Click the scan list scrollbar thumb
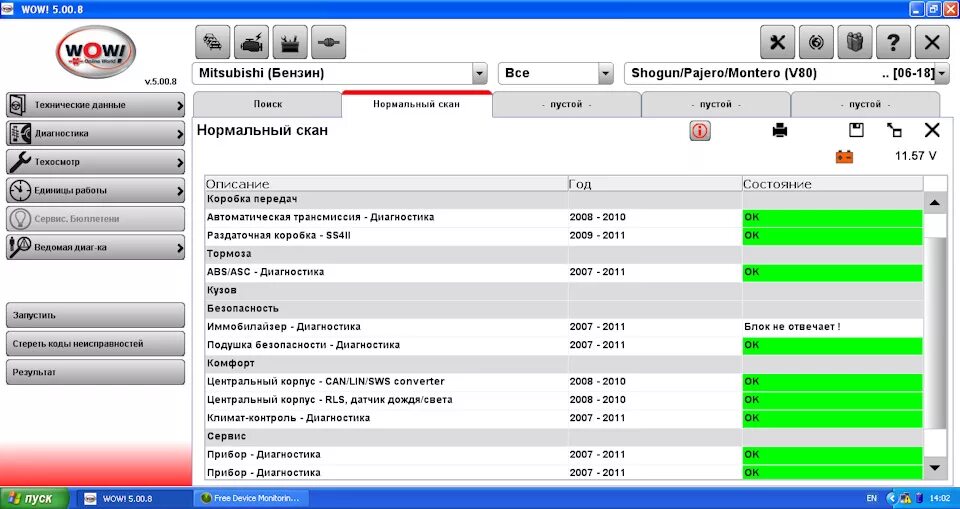Screen dimensions: 960x509 point(935,333)
